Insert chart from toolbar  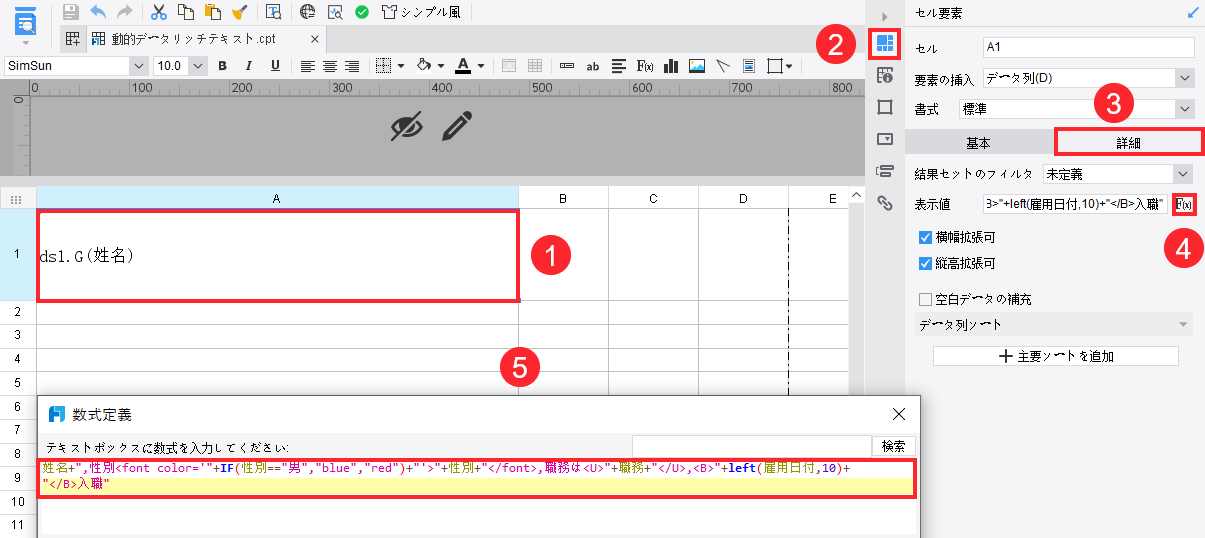coord(671,66)
